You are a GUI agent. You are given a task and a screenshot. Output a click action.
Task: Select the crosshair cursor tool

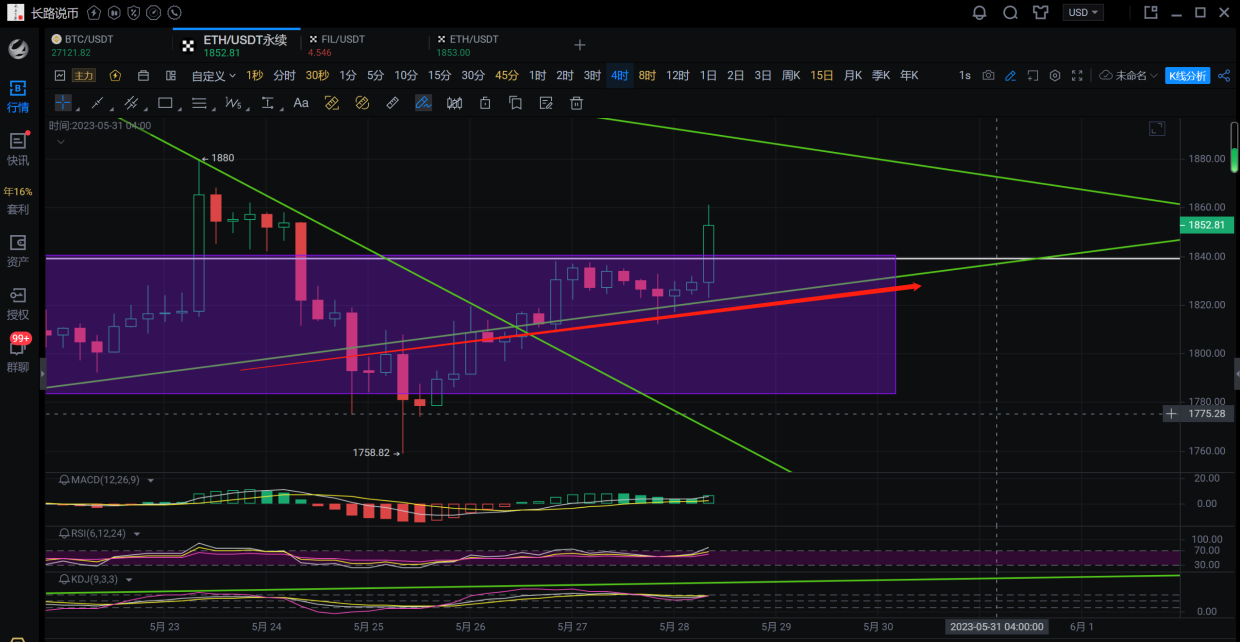63,103
